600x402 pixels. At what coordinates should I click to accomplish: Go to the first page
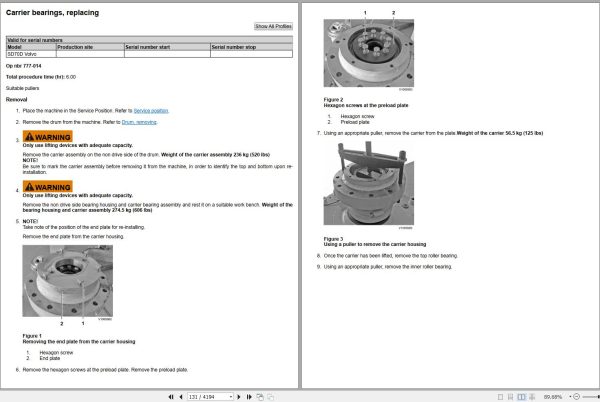(171, 397)
